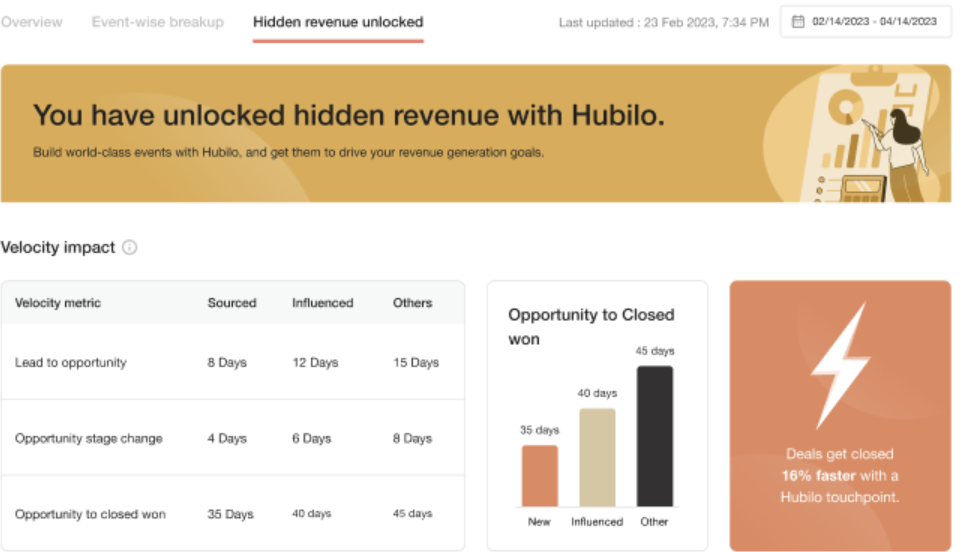Click the beige Influenced bar in chart
966x552 pixels.
597,457
